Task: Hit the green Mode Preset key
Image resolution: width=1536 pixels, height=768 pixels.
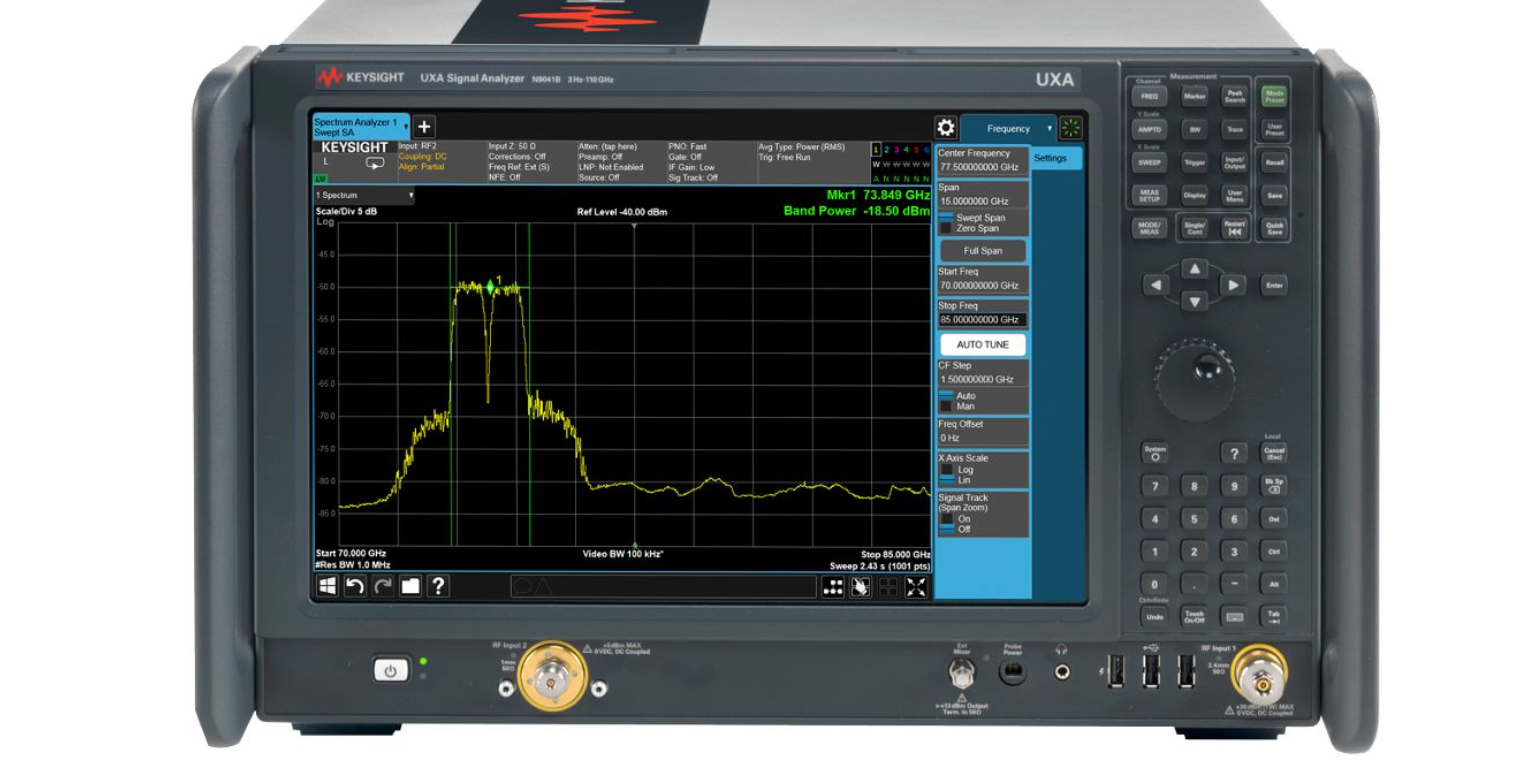Action: point(1274,96)
